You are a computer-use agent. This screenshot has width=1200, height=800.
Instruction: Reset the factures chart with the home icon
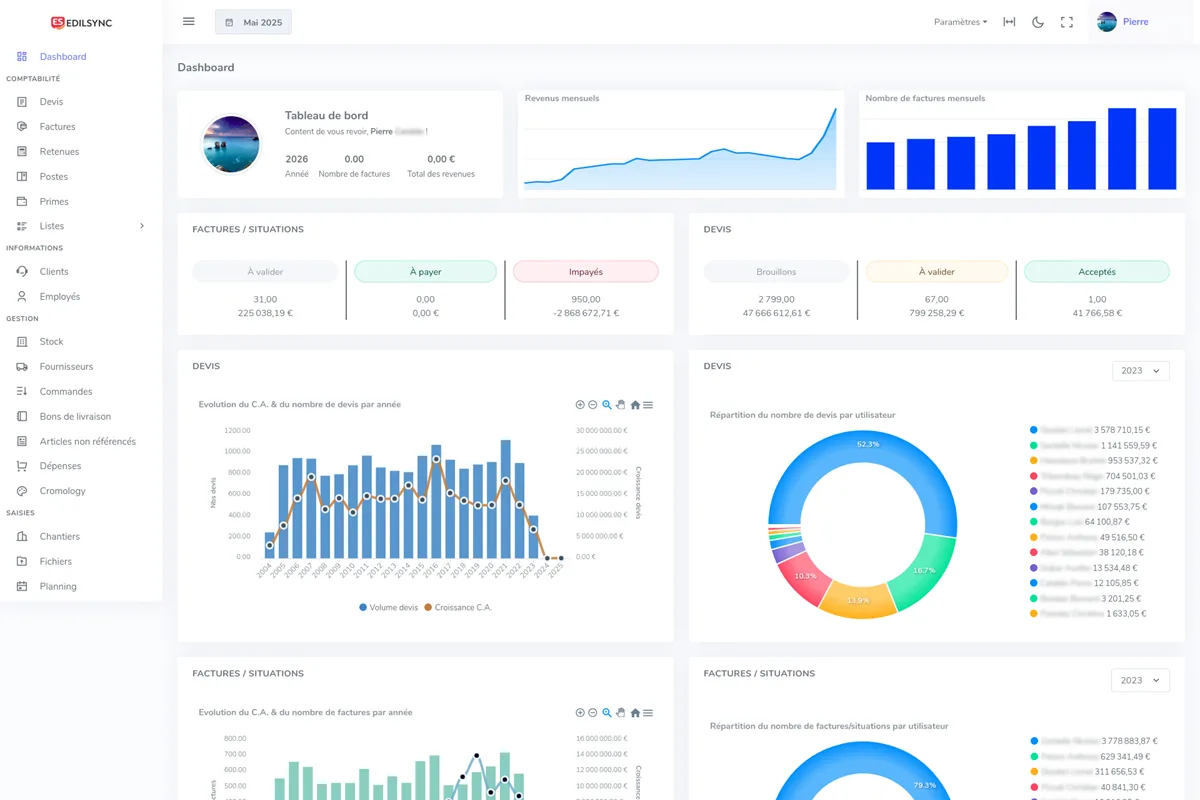pos(635,712)
